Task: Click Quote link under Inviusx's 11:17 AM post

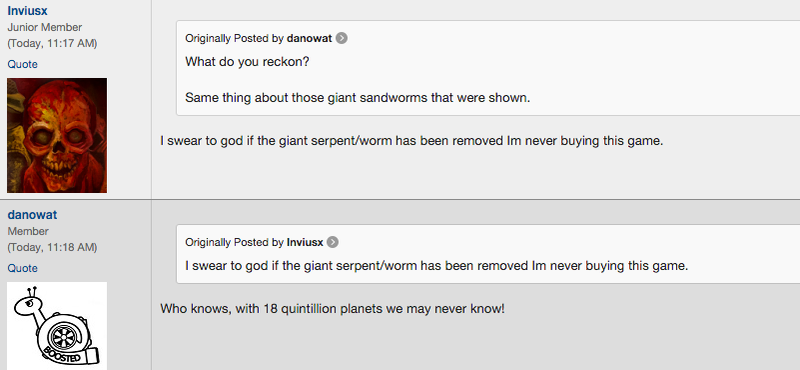Action: pos(22,64)
